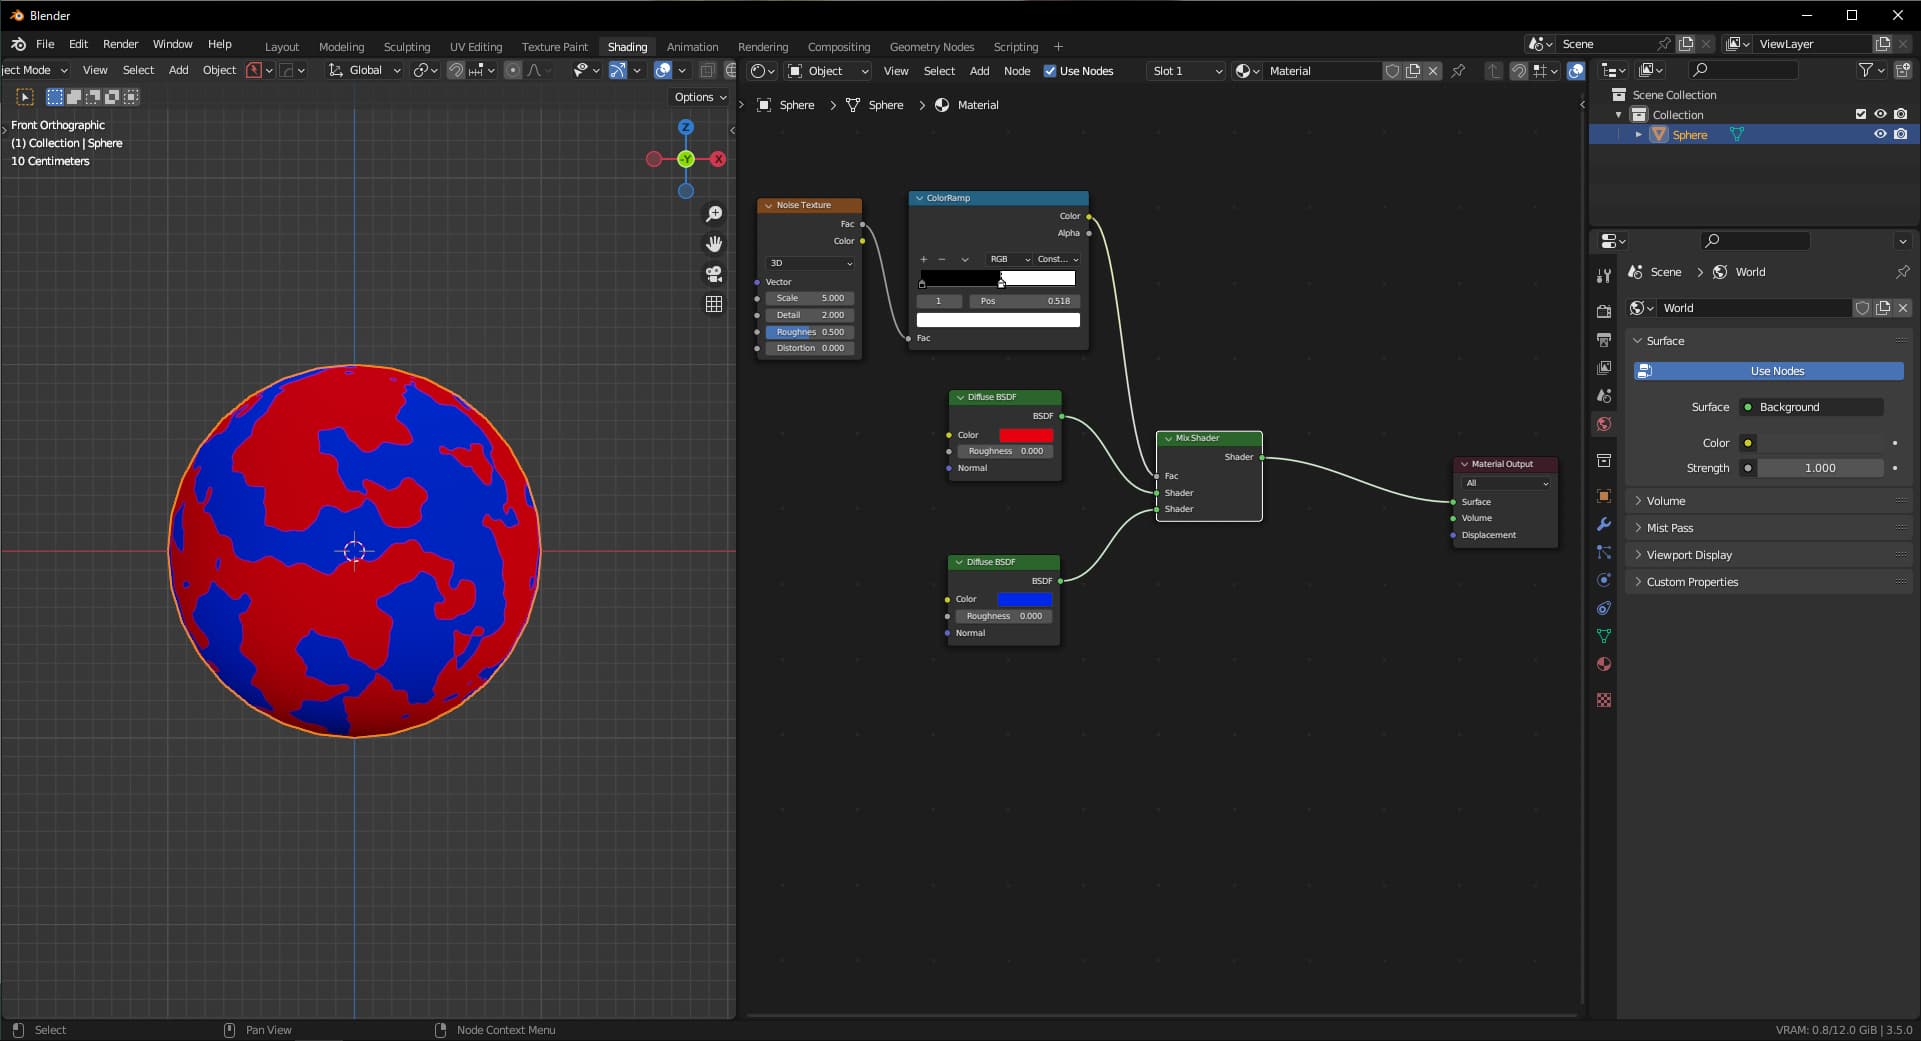Switch orthographic/perspective grid icon
The width and height of the screenshot is (1921, 1041).
(714, 304)
